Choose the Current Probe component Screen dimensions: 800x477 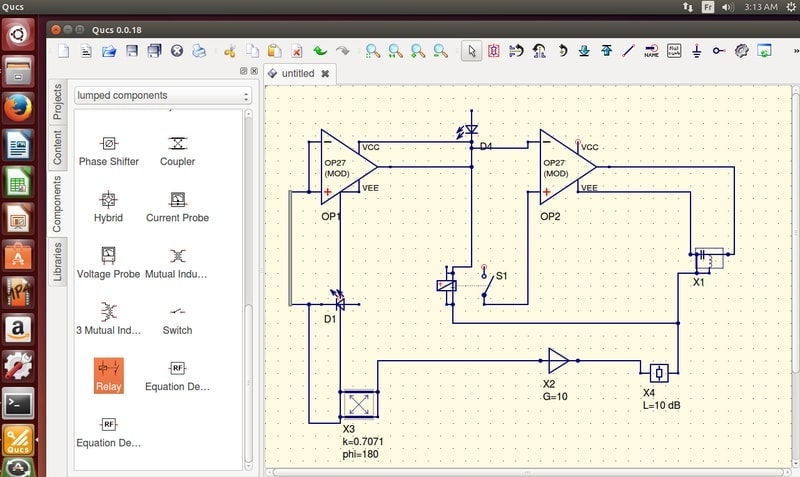tap(177, 207)
